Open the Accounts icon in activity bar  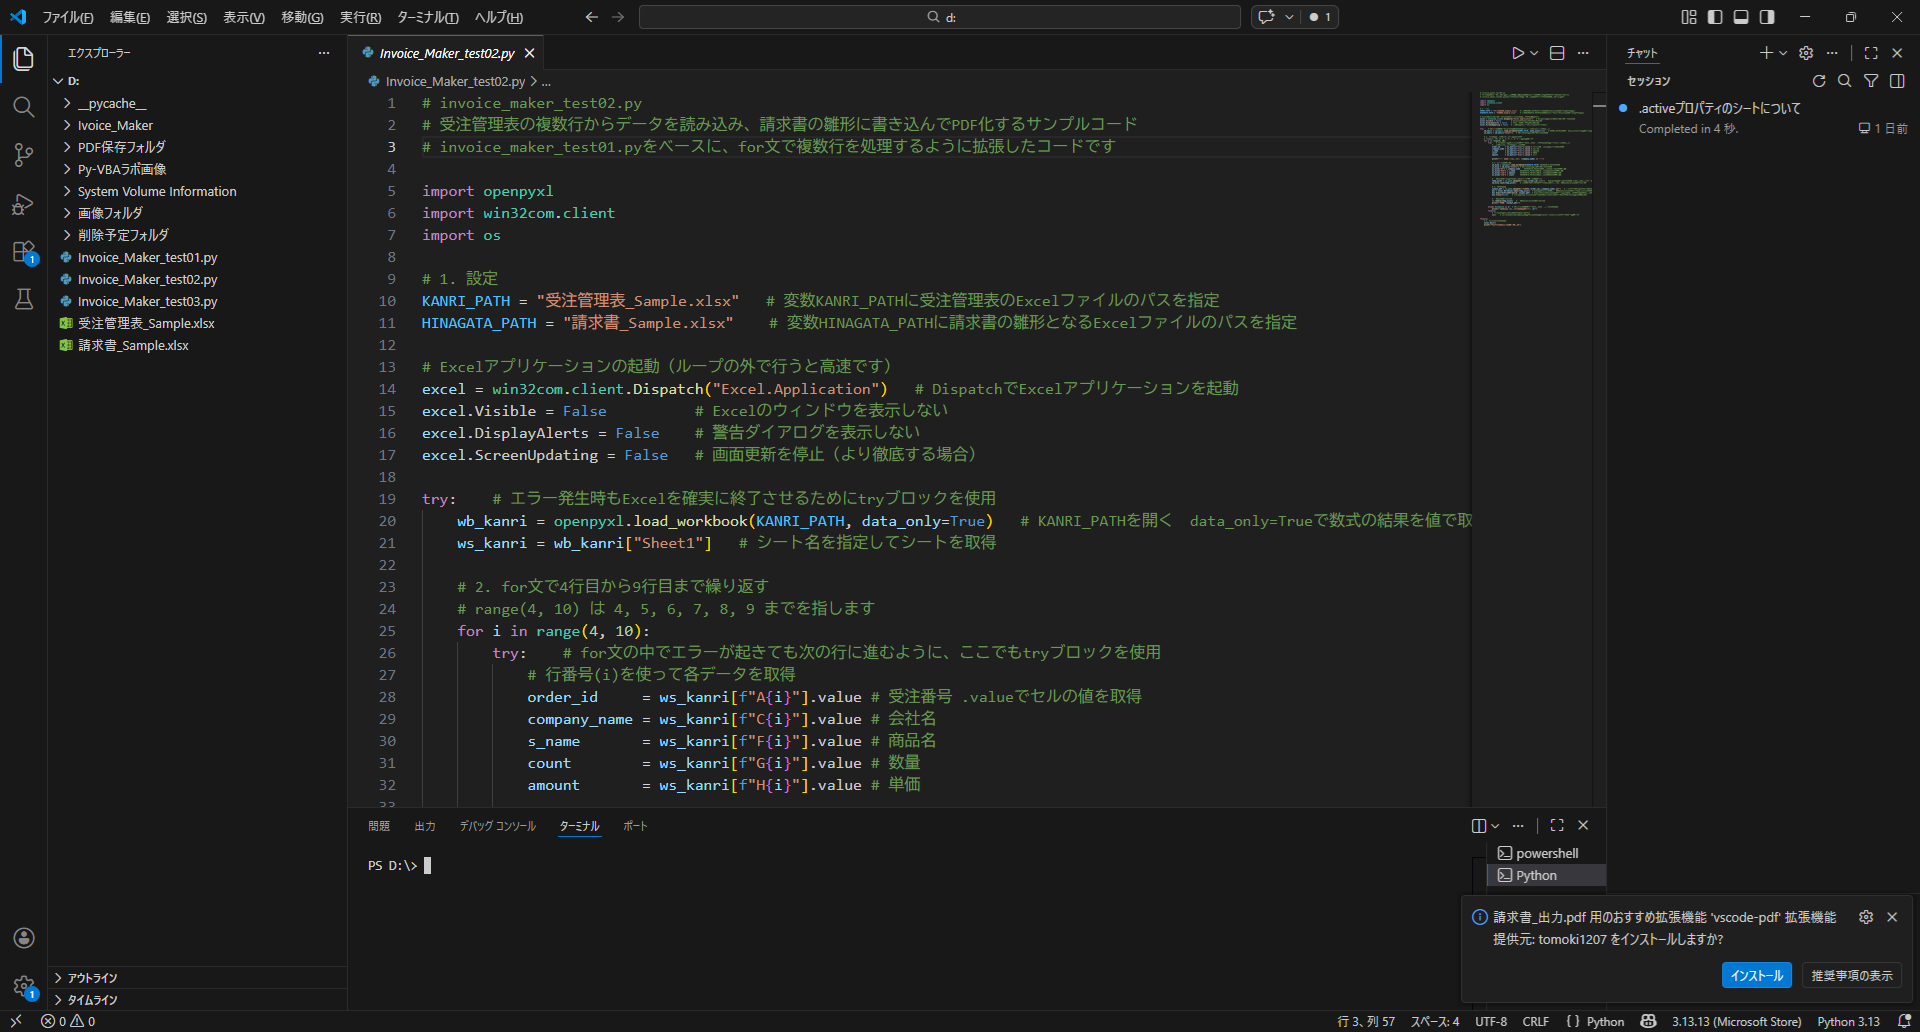(x=24, y=938)
